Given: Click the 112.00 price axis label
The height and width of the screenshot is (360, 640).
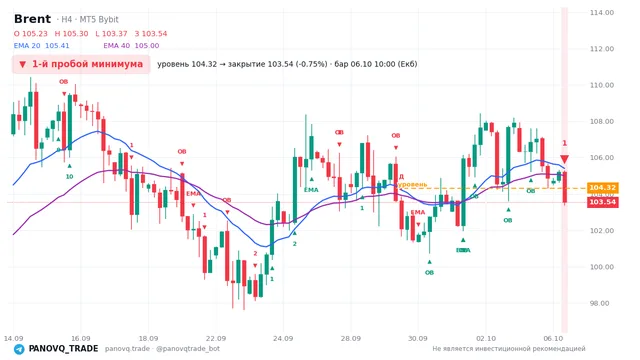Looking at the screenshot, I should pos(602,49).
